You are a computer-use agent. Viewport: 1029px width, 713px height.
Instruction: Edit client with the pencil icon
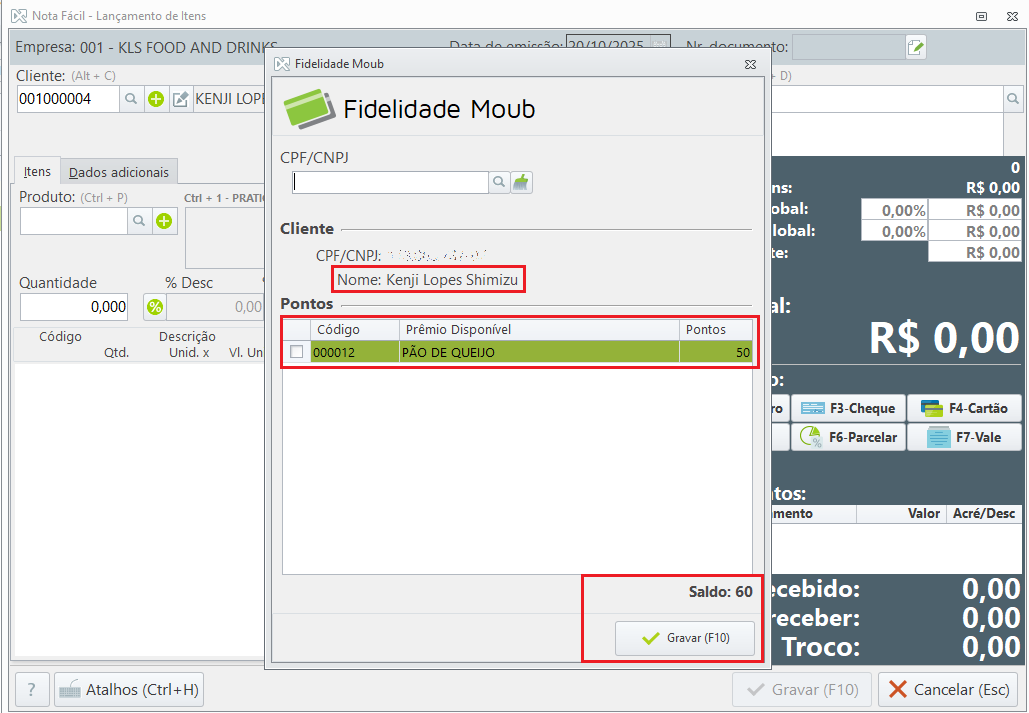pyautogui.click(x=180, y=99)
